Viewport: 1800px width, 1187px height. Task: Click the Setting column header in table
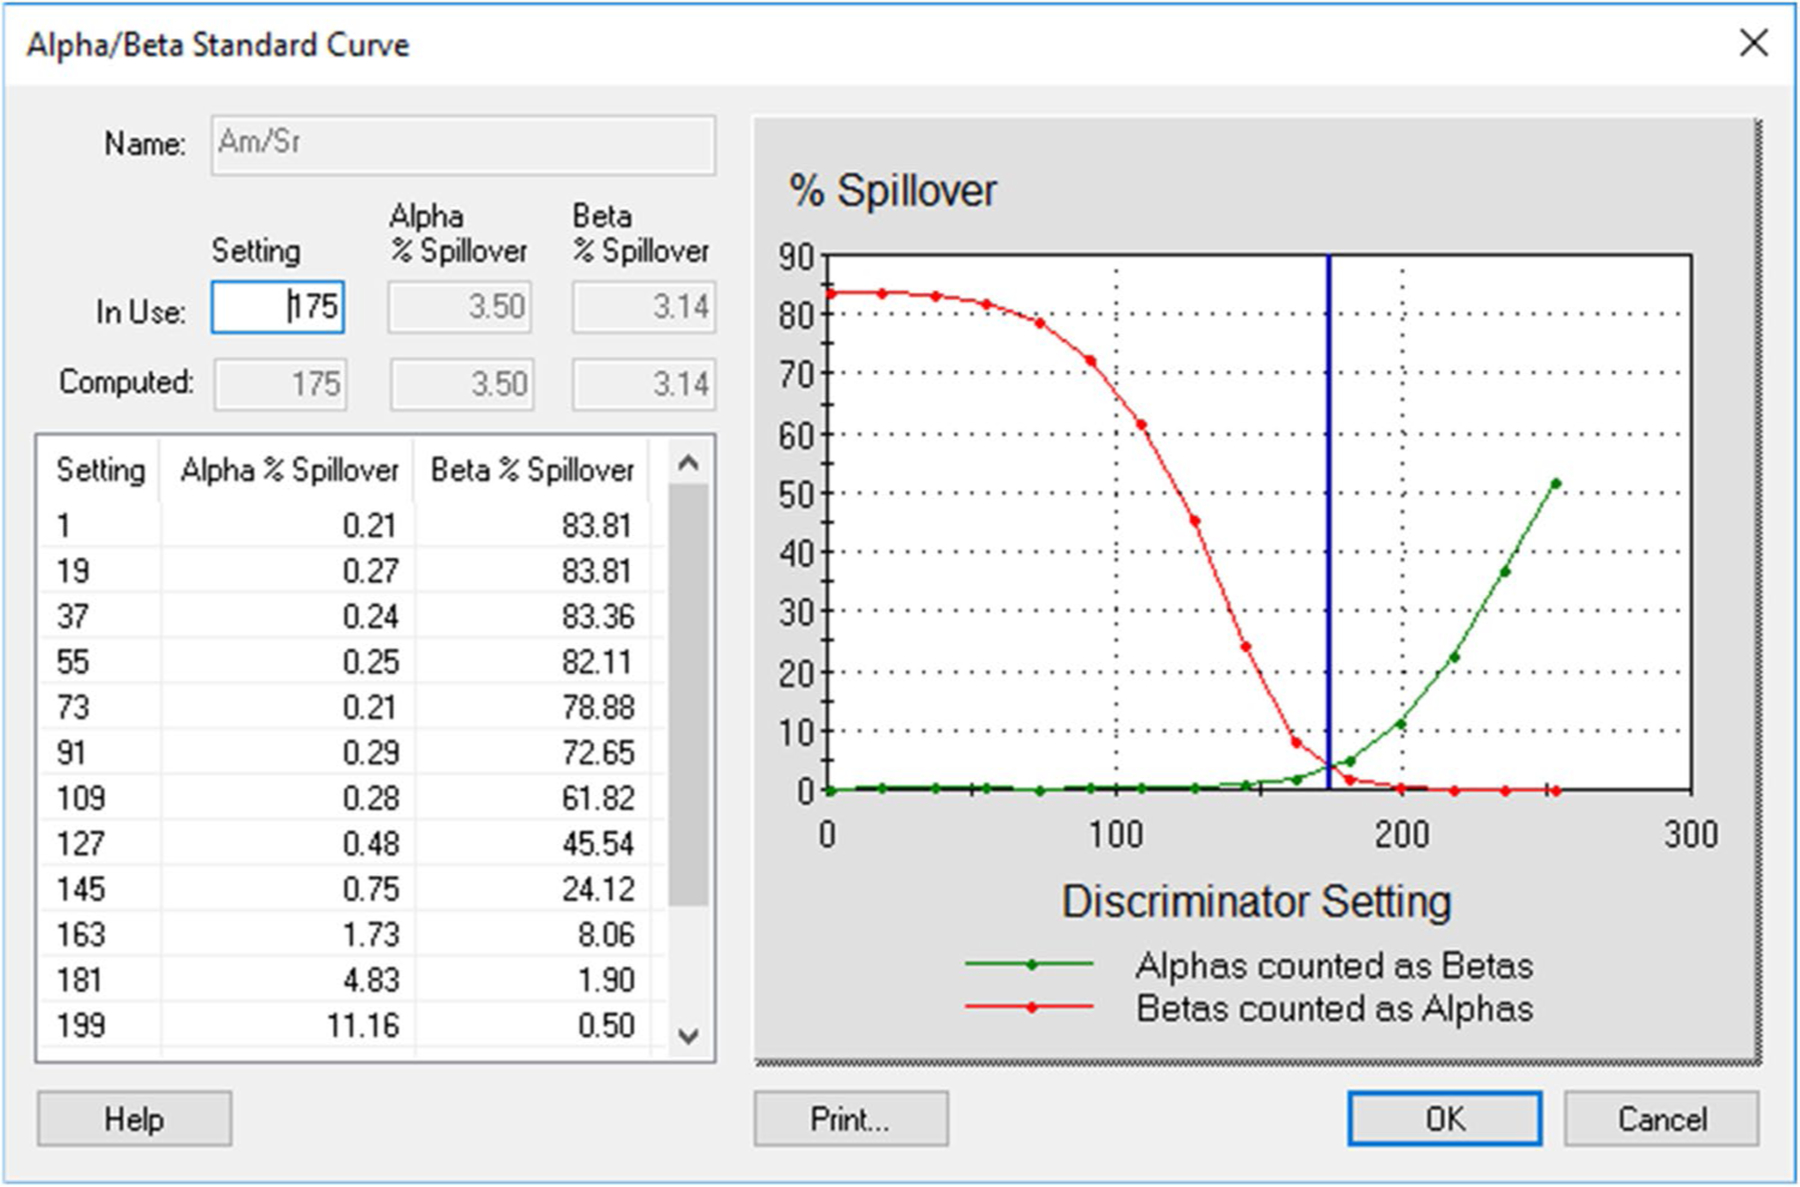(100, 470)
